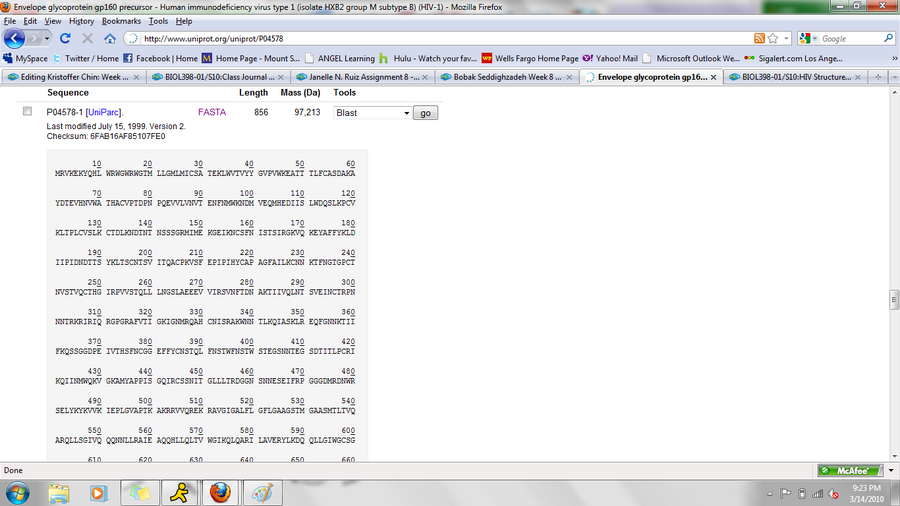Click in the Google search box

point(846,39)
